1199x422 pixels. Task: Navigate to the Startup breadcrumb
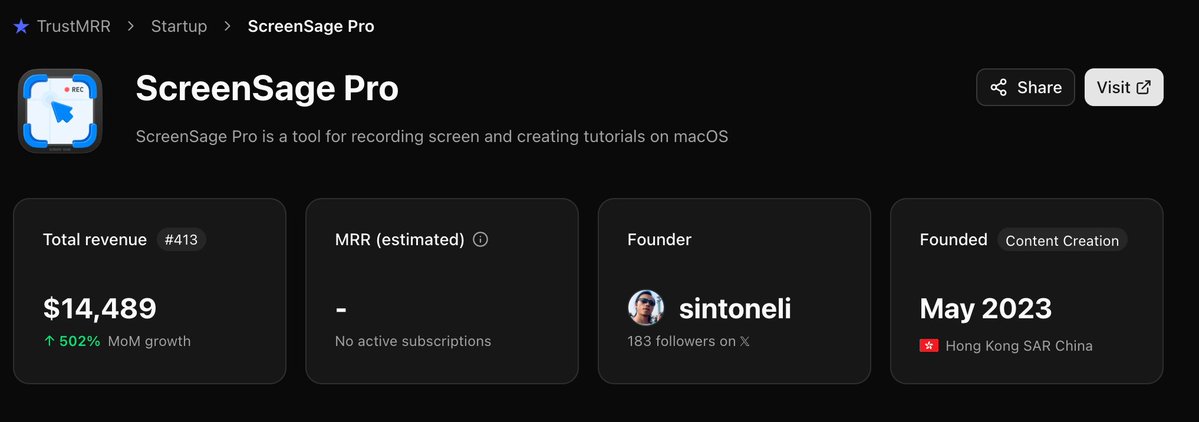tap(179, 27)
